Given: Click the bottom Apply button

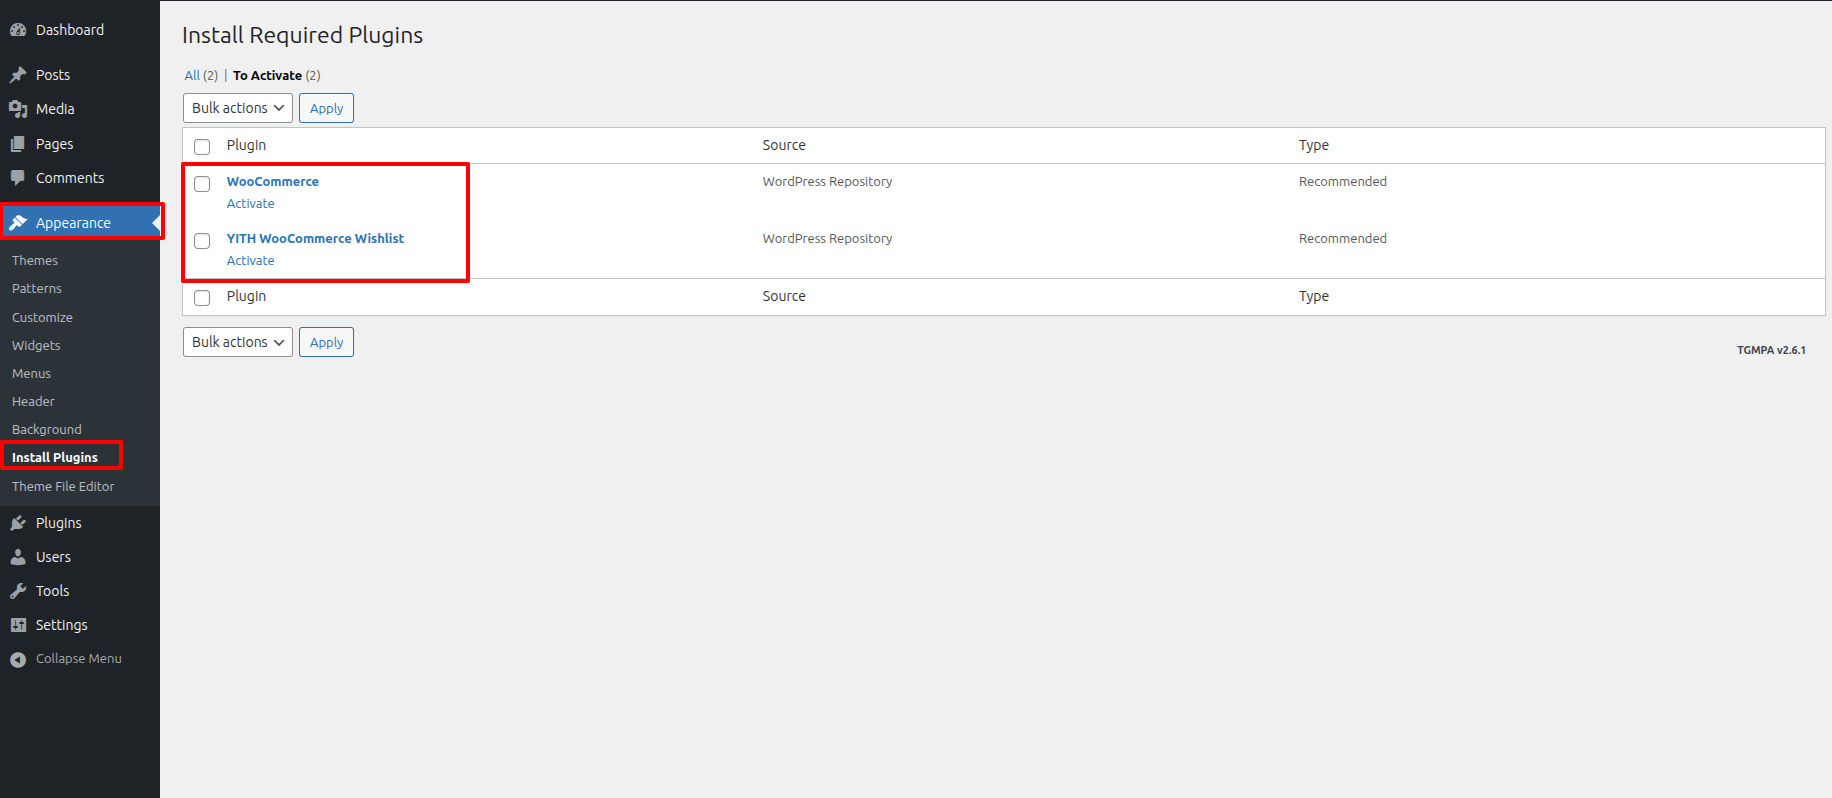Looking at the screenshot, I should [x=326, y=342].
